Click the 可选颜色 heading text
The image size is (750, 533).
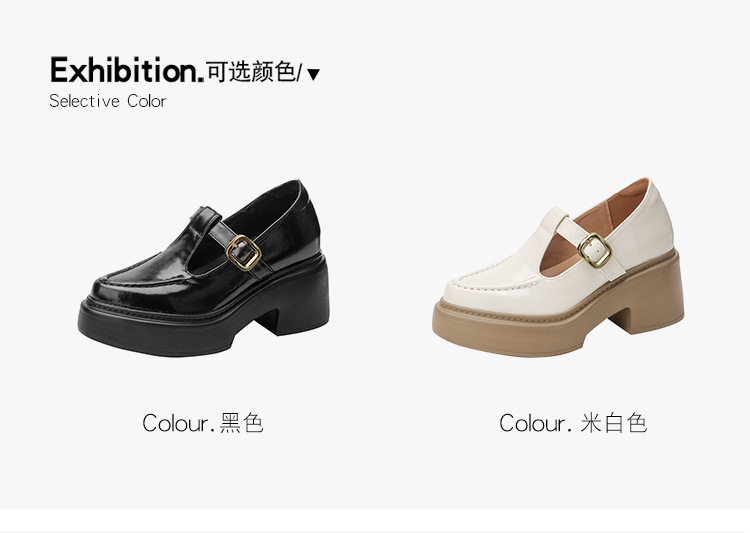pos(251,72)
